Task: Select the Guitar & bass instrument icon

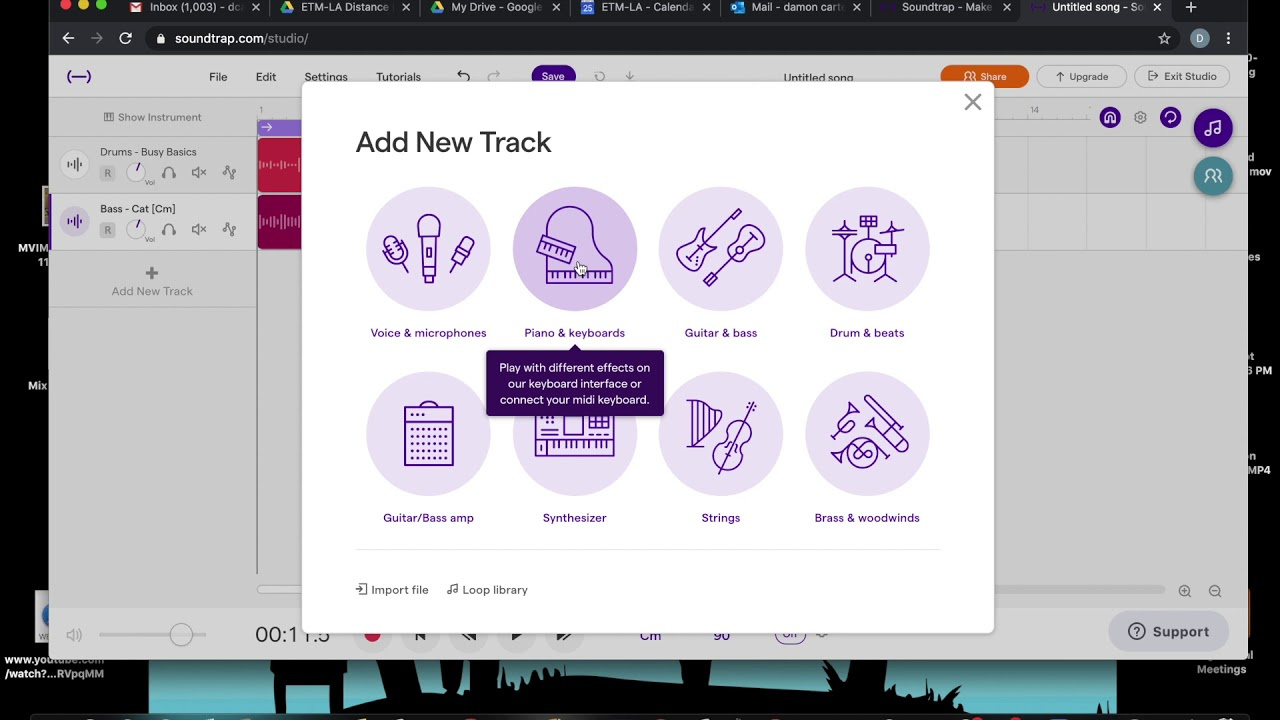Action: click(720, 248)
